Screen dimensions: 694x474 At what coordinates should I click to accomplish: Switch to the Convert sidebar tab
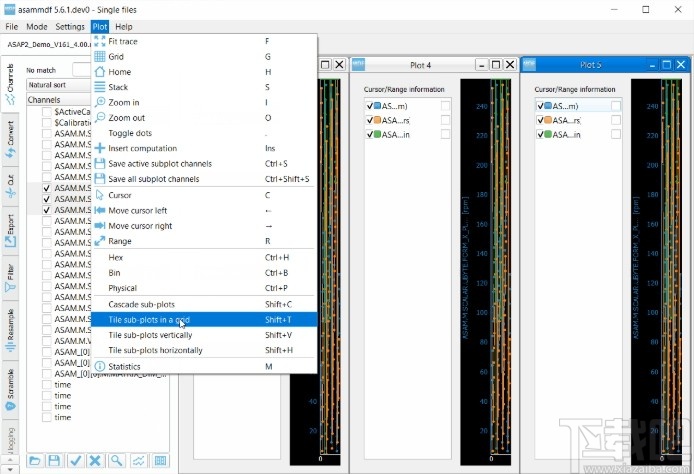coord(10,140)
